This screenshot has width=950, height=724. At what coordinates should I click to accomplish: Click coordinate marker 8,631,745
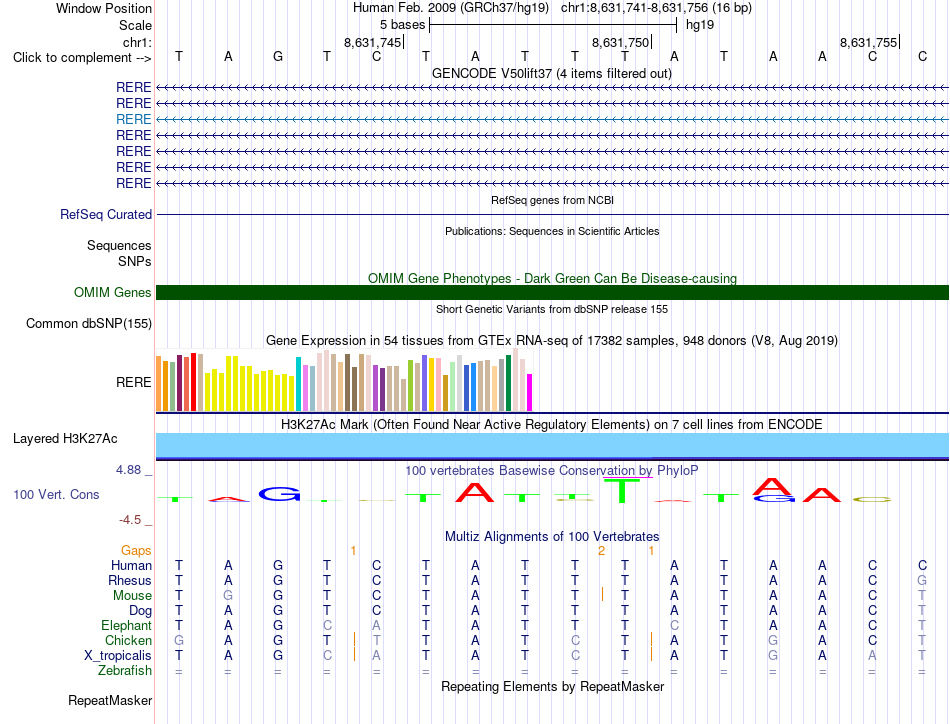point(373,42)
